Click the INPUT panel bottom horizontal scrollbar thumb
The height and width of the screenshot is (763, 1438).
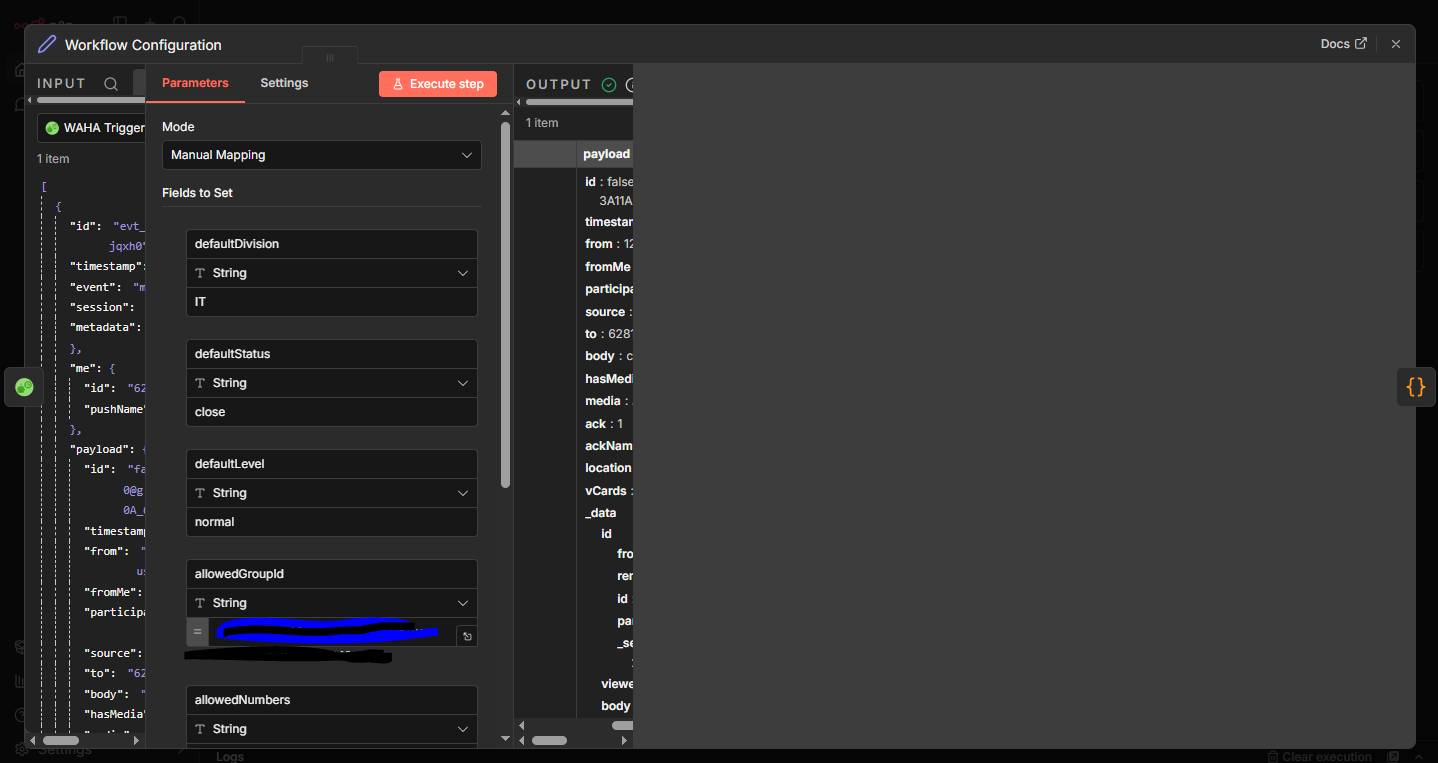point(60,741)
